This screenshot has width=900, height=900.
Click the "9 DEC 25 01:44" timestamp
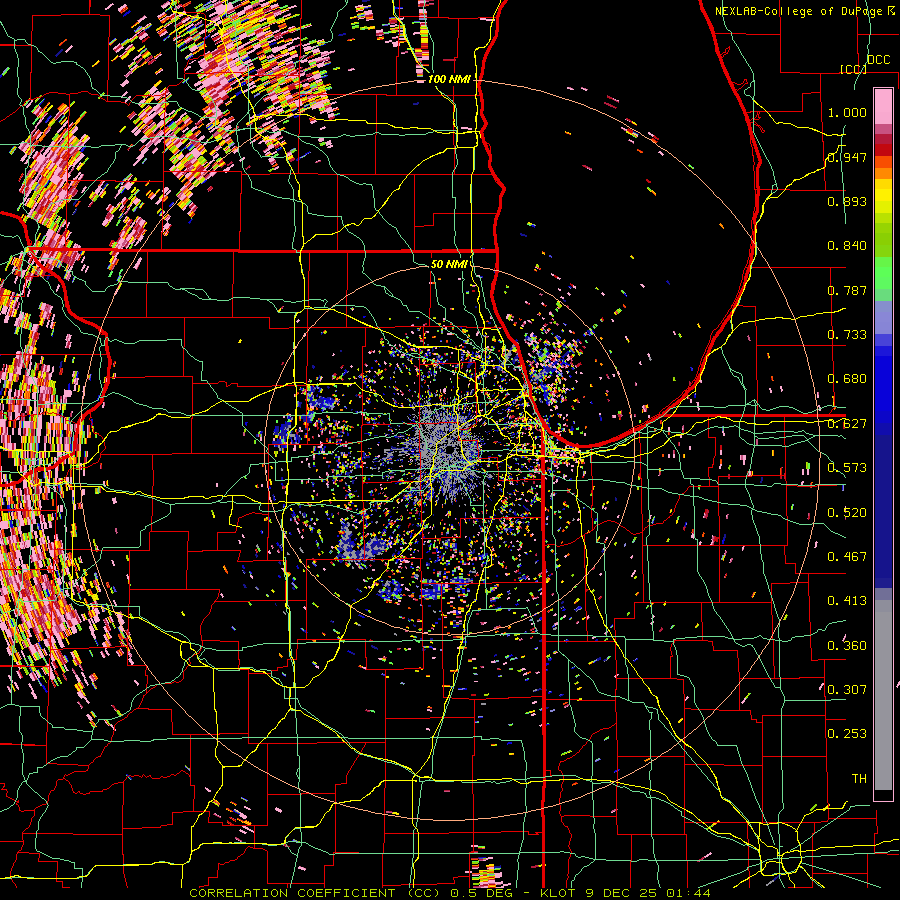(x=648, y=893)
